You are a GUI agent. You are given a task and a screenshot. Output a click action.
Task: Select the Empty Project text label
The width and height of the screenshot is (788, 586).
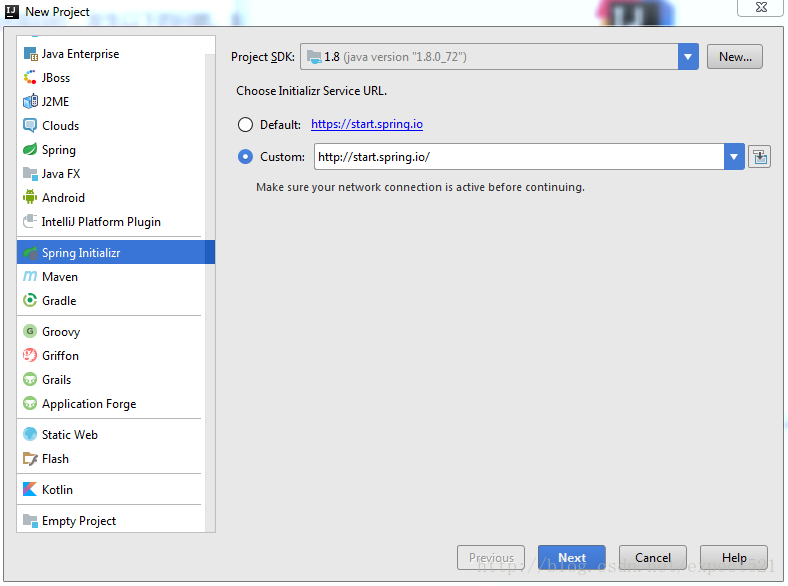click(x=79, y=521)
